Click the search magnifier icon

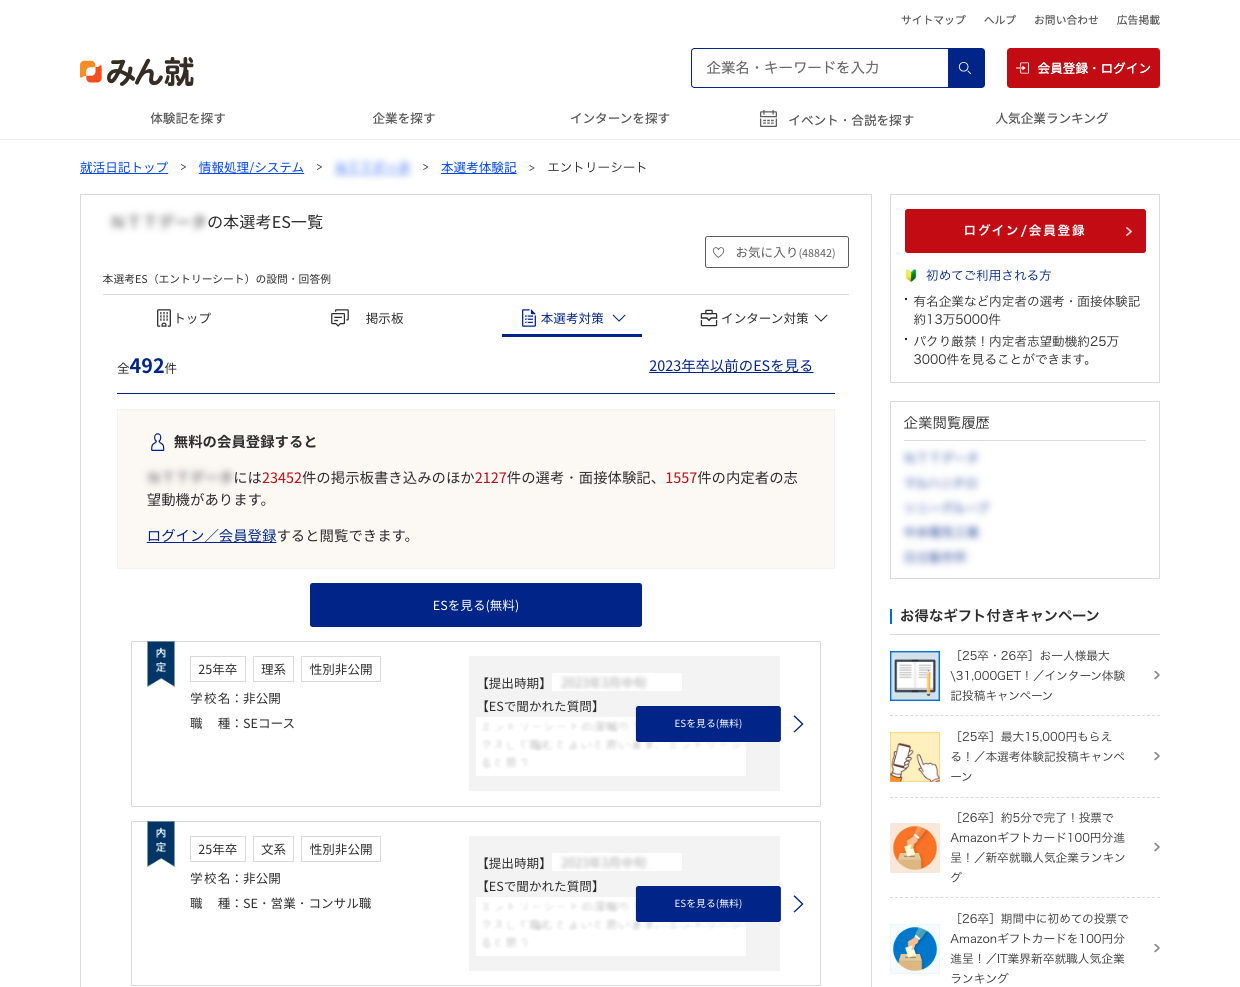pos(964,68)
